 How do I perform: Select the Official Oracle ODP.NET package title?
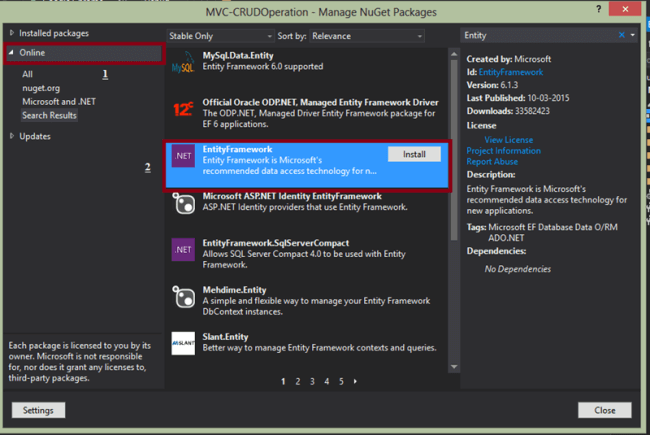click(320, 102)
